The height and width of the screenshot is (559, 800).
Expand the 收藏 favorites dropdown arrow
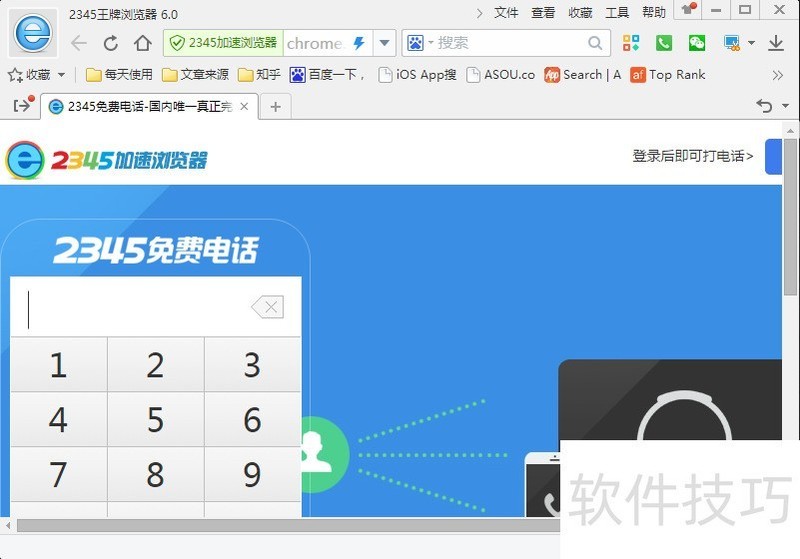point(61,75)
